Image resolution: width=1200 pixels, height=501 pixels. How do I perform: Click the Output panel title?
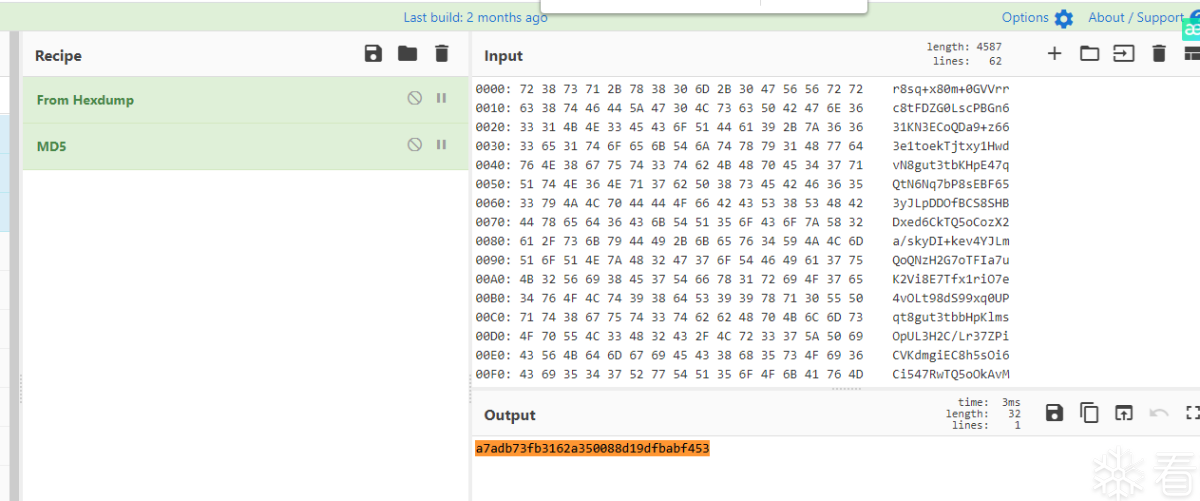click(x=510, y=415)
